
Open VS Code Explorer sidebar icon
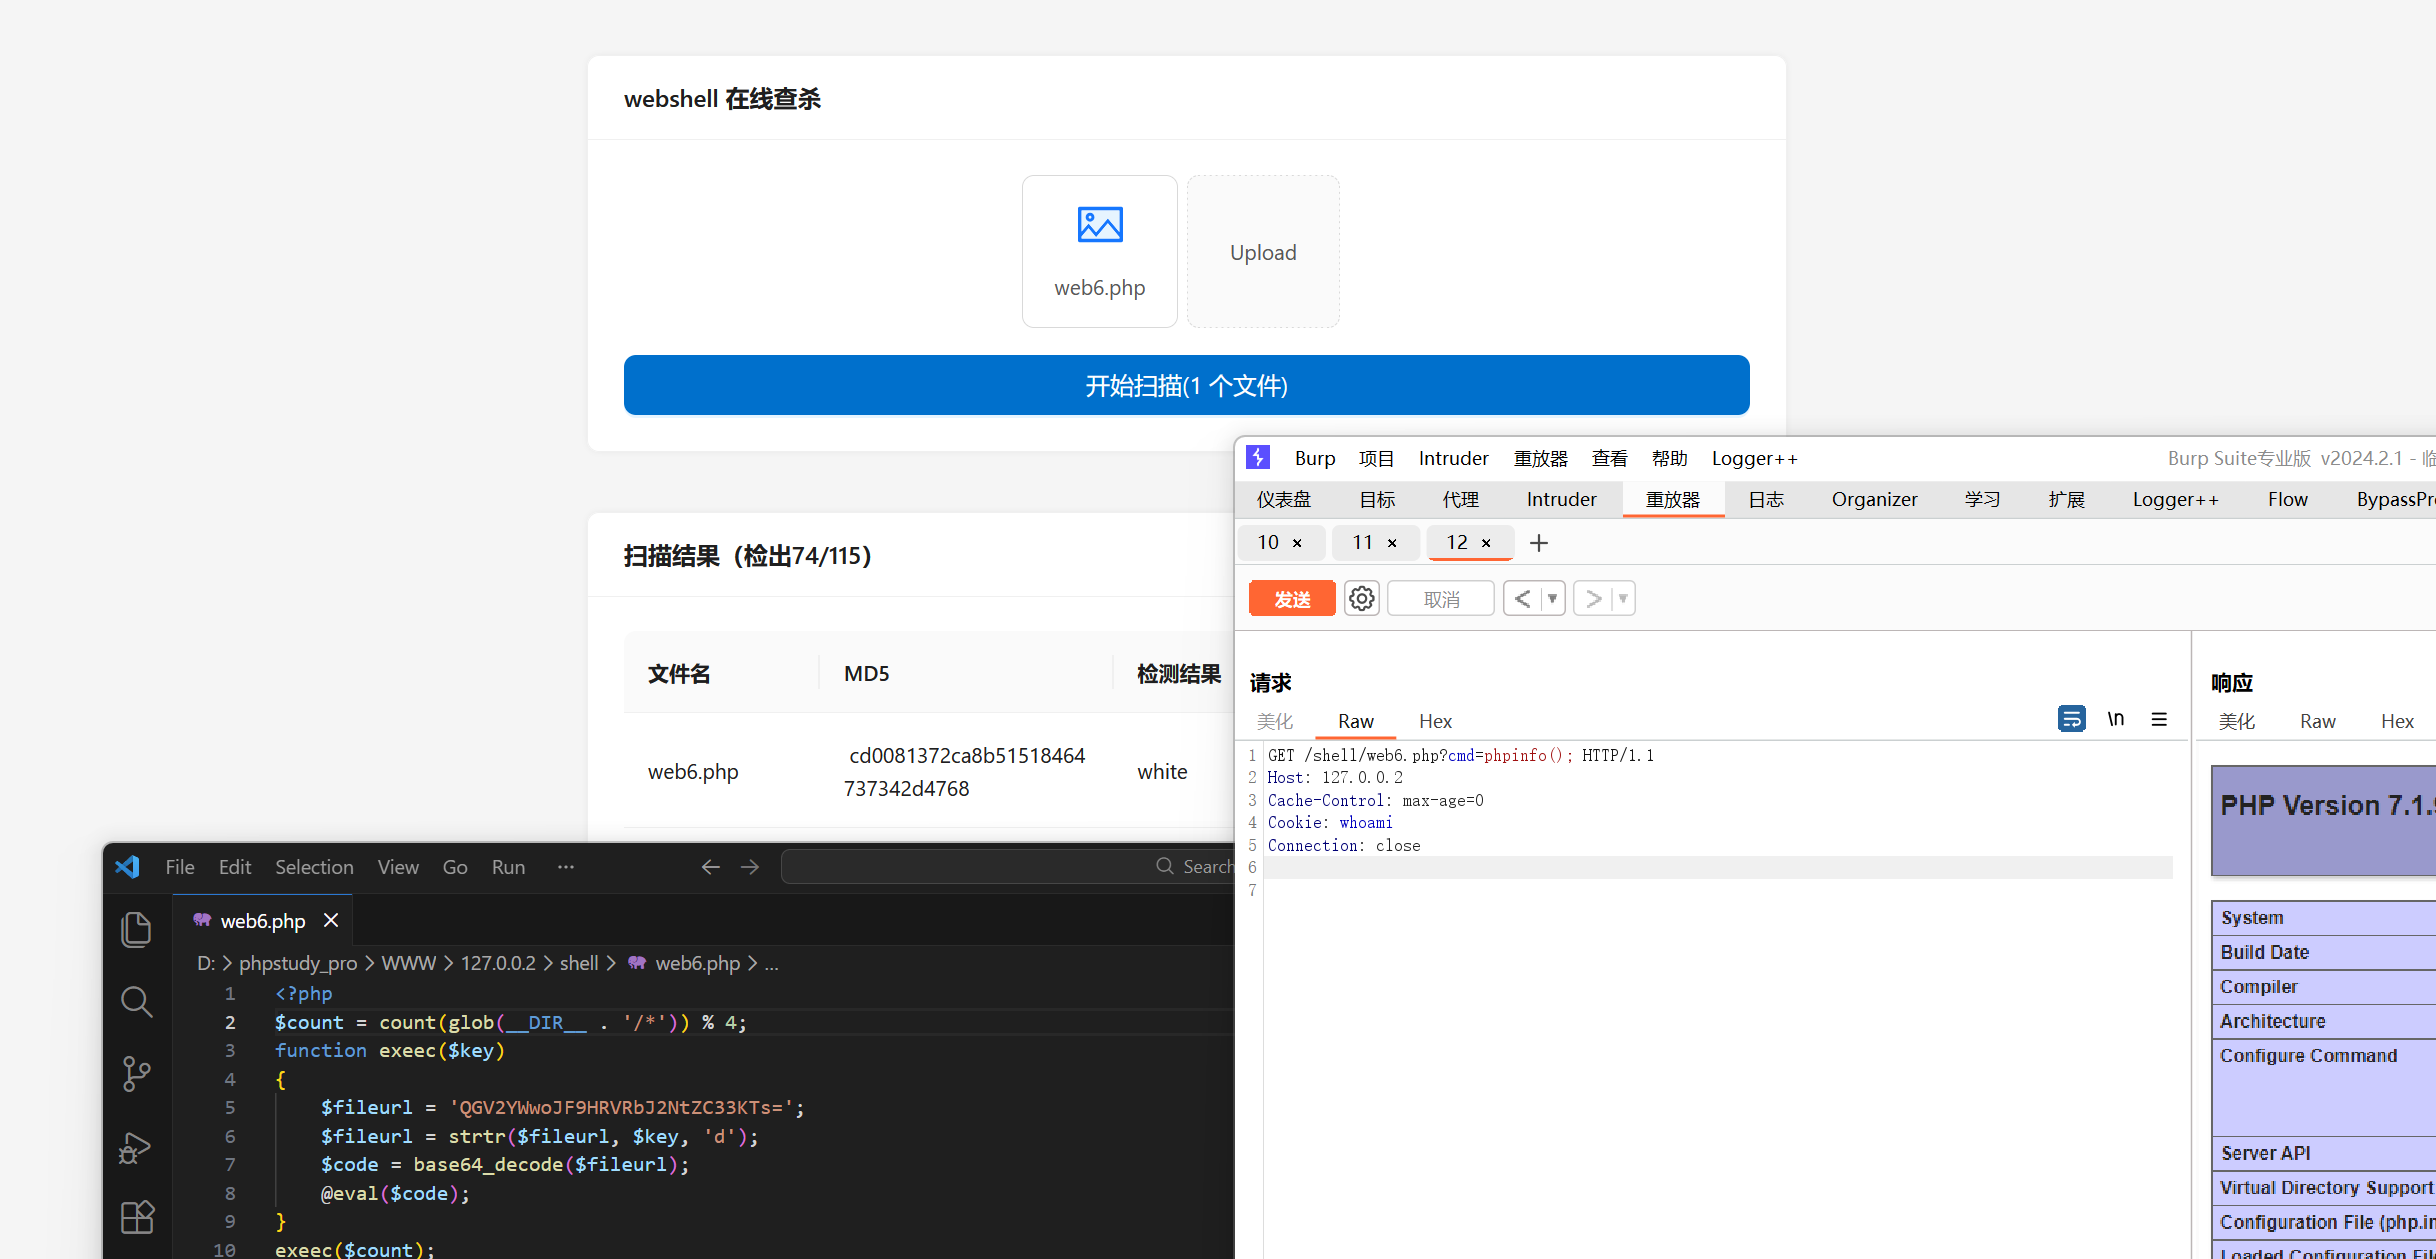[x=136, y=929]
